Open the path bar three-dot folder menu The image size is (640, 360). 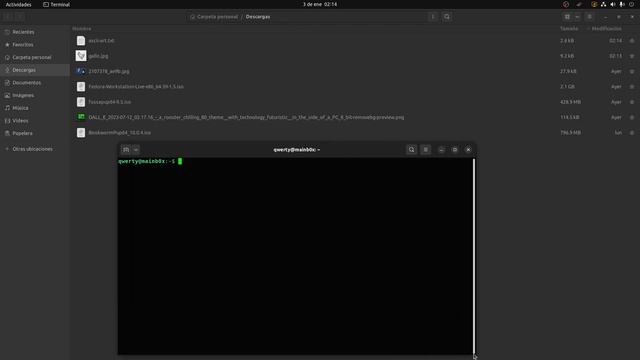coord(433,17)
